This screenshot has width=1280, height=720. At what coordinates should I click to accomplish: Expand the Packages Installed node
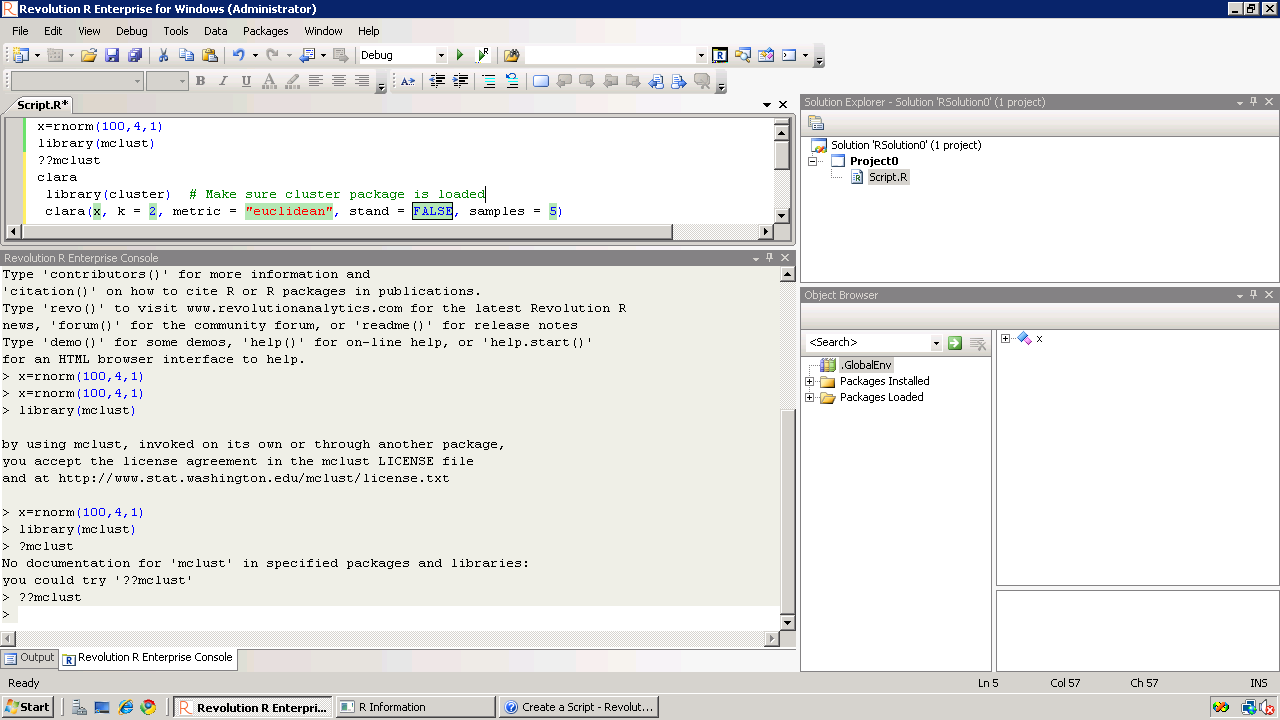pos(810,381)
